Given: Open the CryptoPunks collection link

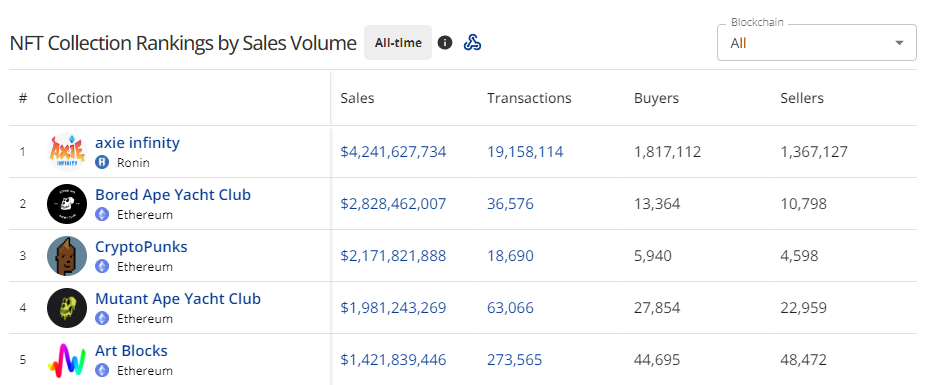Looking at the screenshot, I should [x=142, y=246].
